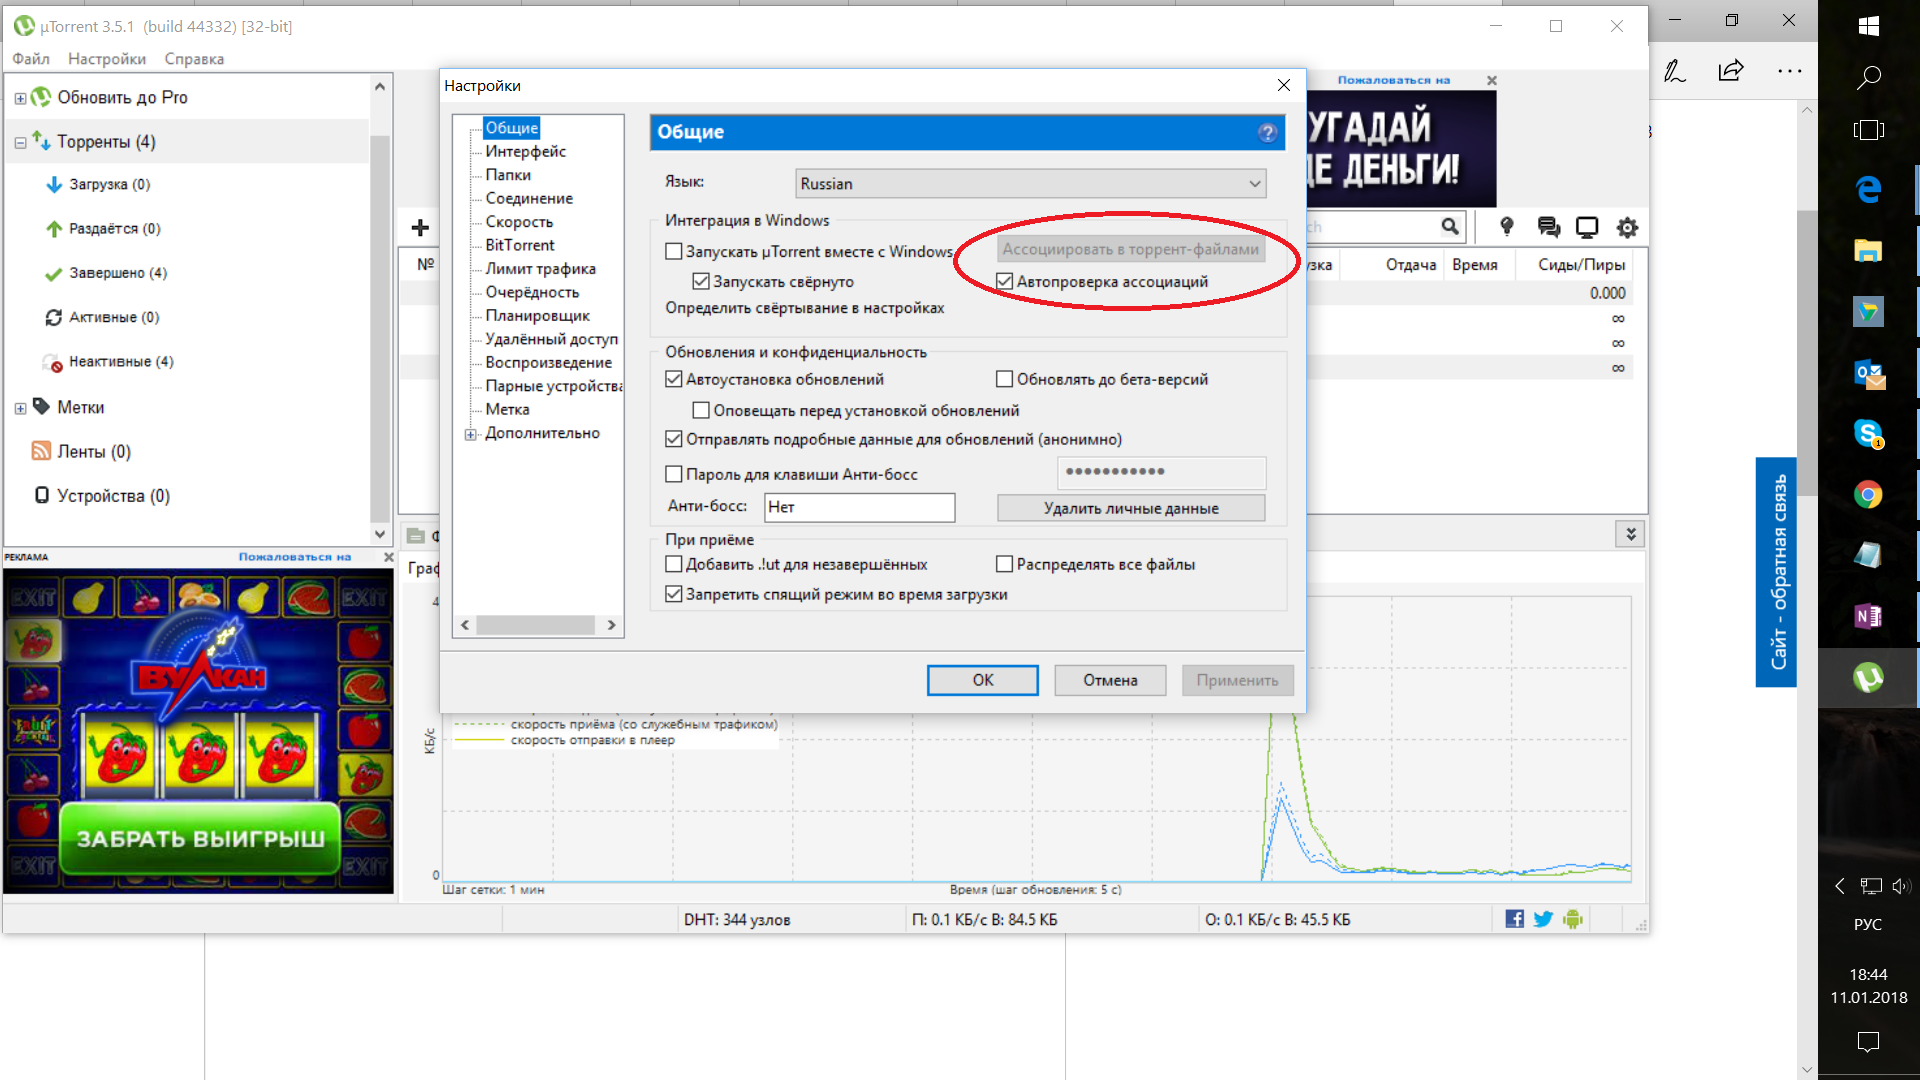Viewport: 1920px width, 1080px height.
Task: Open OneNote from the taskbar
Action: click(1868, 616)
